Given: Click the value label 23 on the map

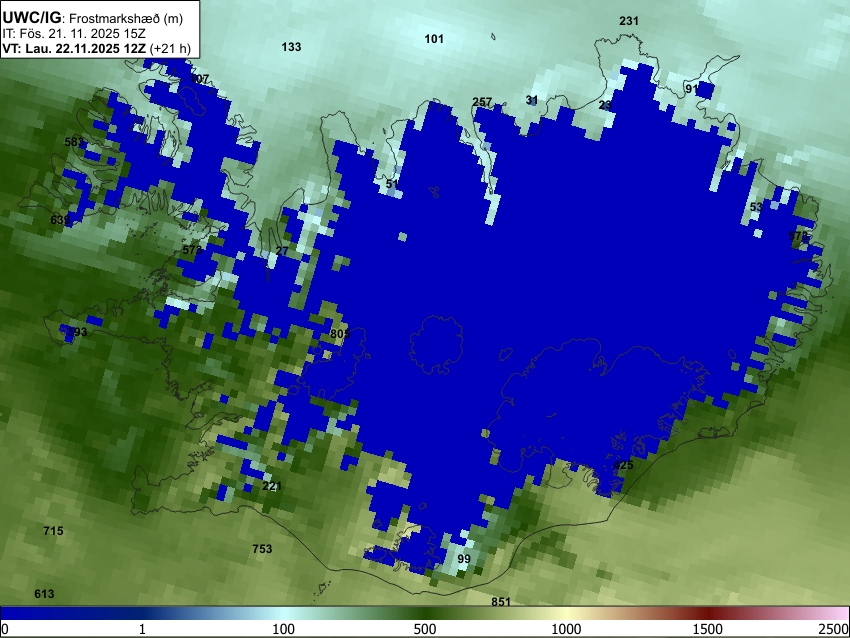Looking at the screenshot, I should tap(605, 105).
